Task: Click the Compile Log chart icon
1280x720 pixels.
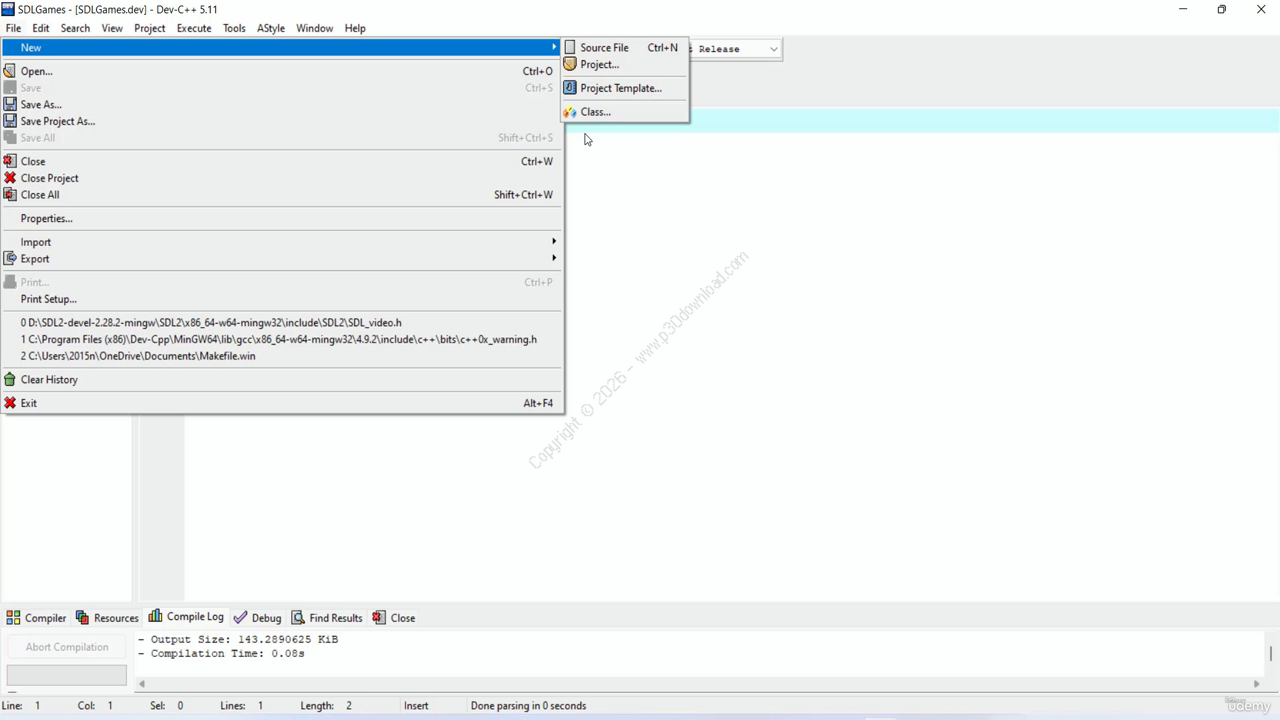Action: pos(155,616)
